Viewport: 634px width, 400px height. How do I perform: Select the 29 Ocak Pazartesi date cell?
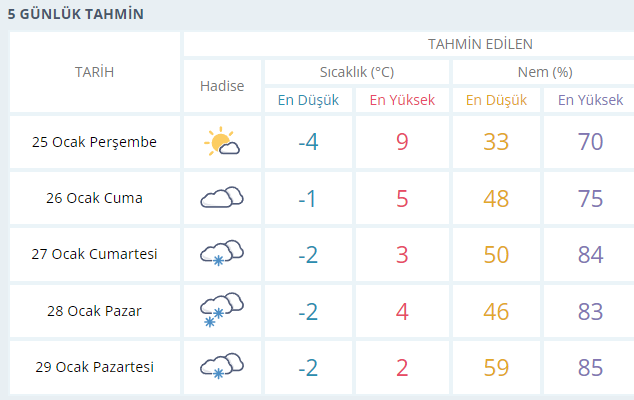click(94, 367)
